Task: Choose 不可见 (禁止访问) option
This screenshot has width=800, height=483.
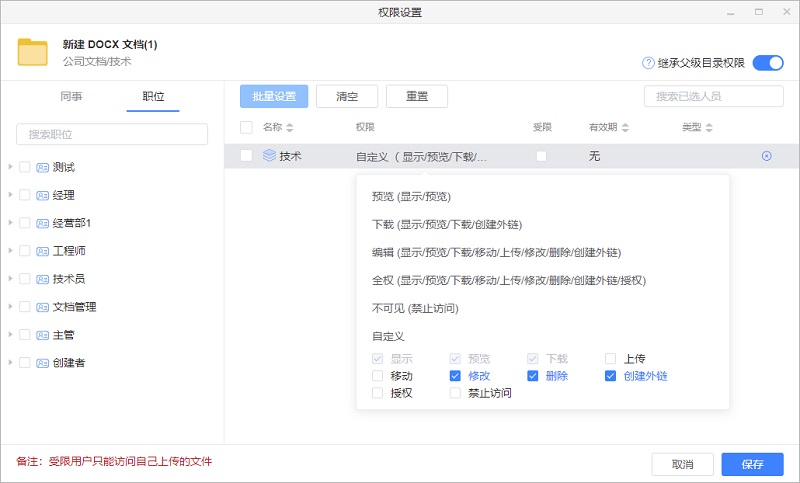Action: pos(415,309)
